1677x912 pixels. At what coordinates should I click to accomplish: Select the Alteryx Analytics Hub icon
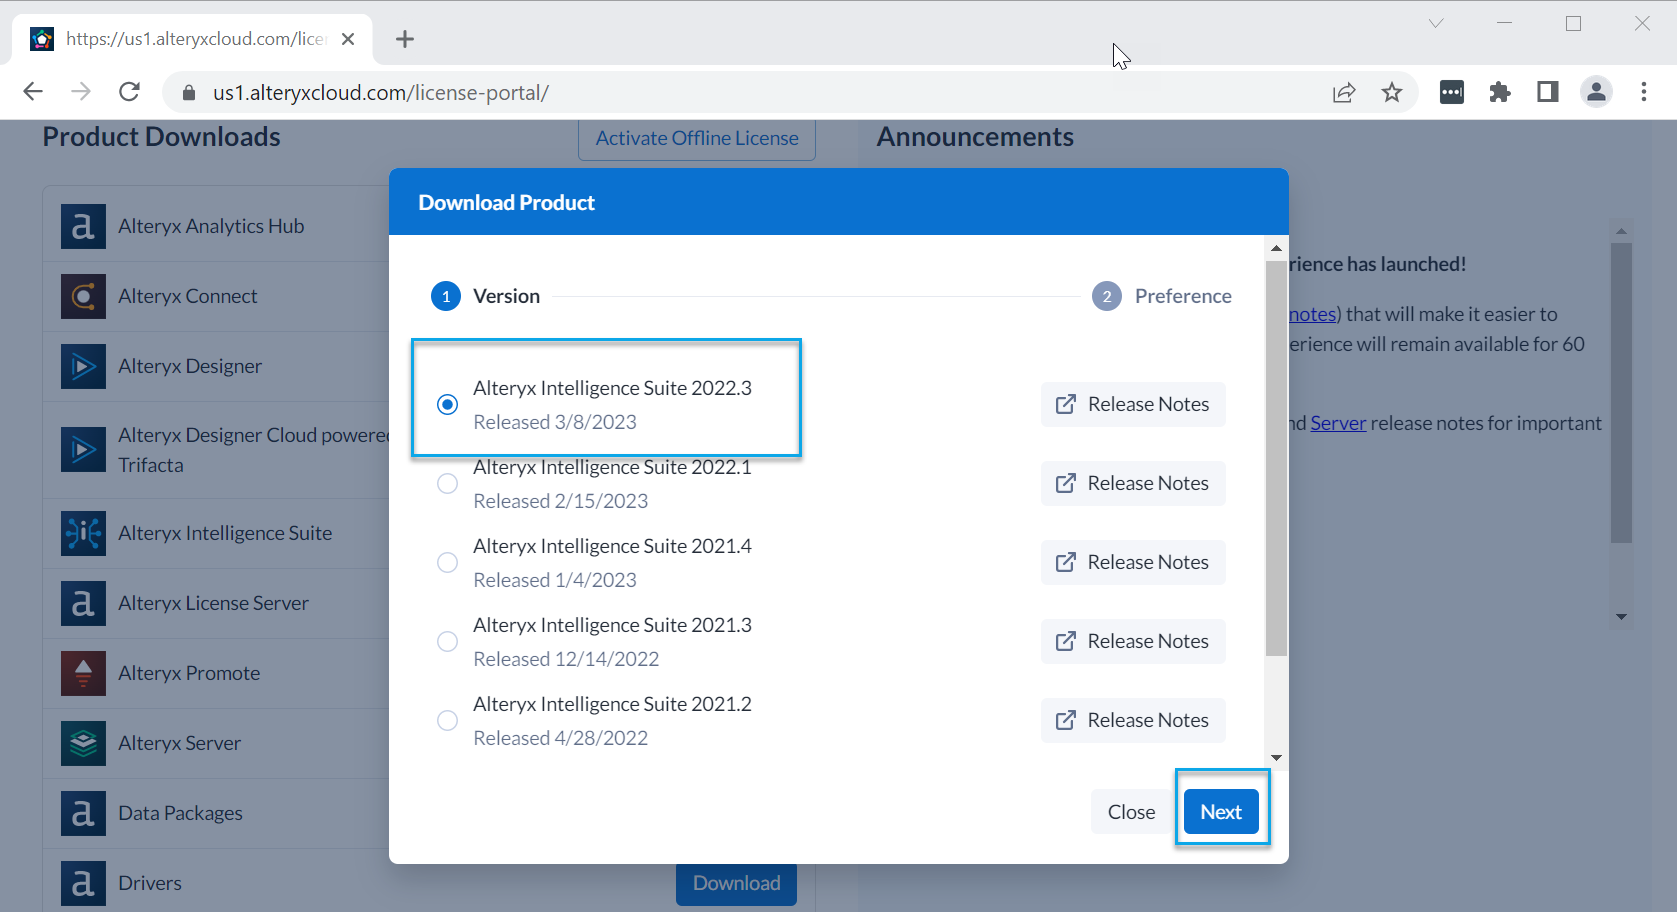tap(83, 226)
